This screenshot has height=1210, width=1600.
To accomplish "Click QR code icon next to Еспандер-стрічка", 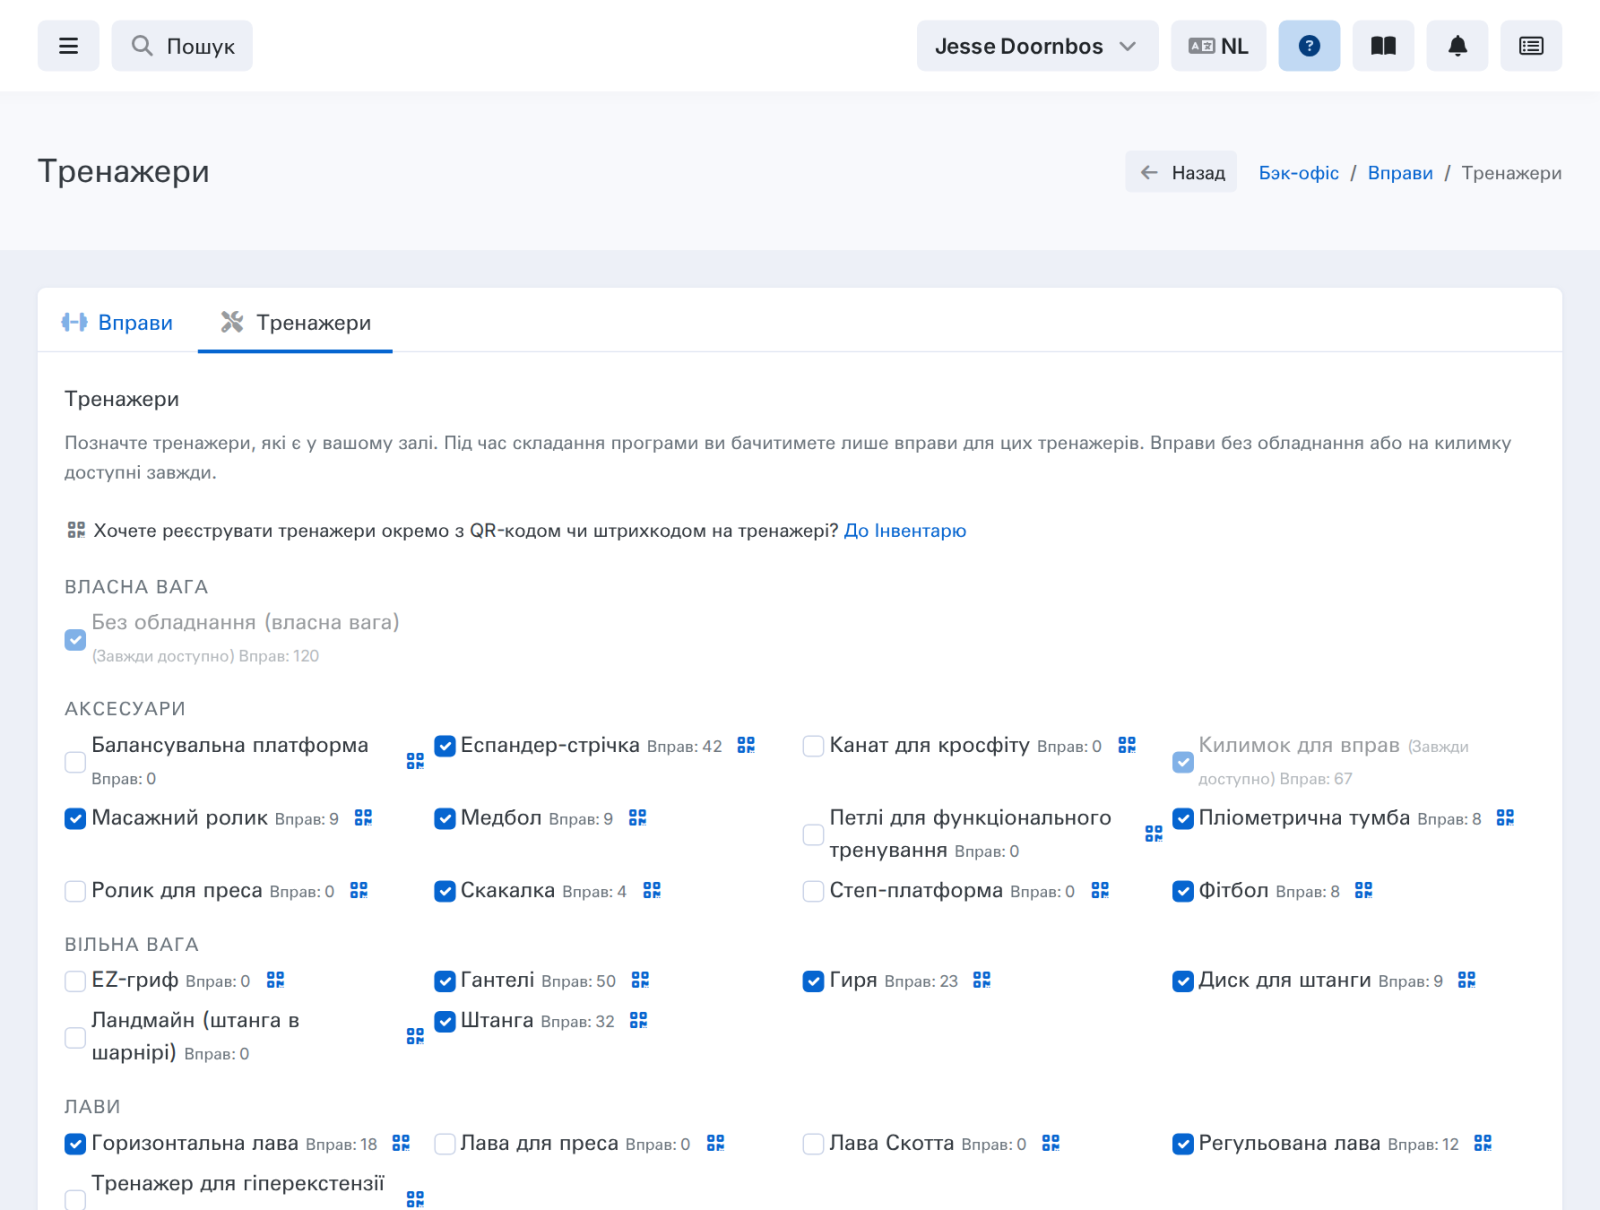I will [746, 745].
